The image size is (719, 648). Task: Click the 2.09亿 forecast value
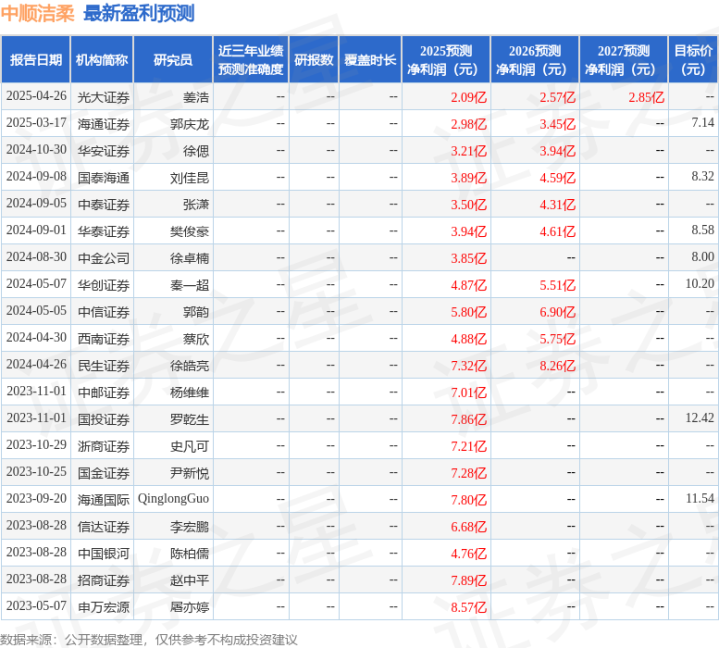click(x=469, y=97)
